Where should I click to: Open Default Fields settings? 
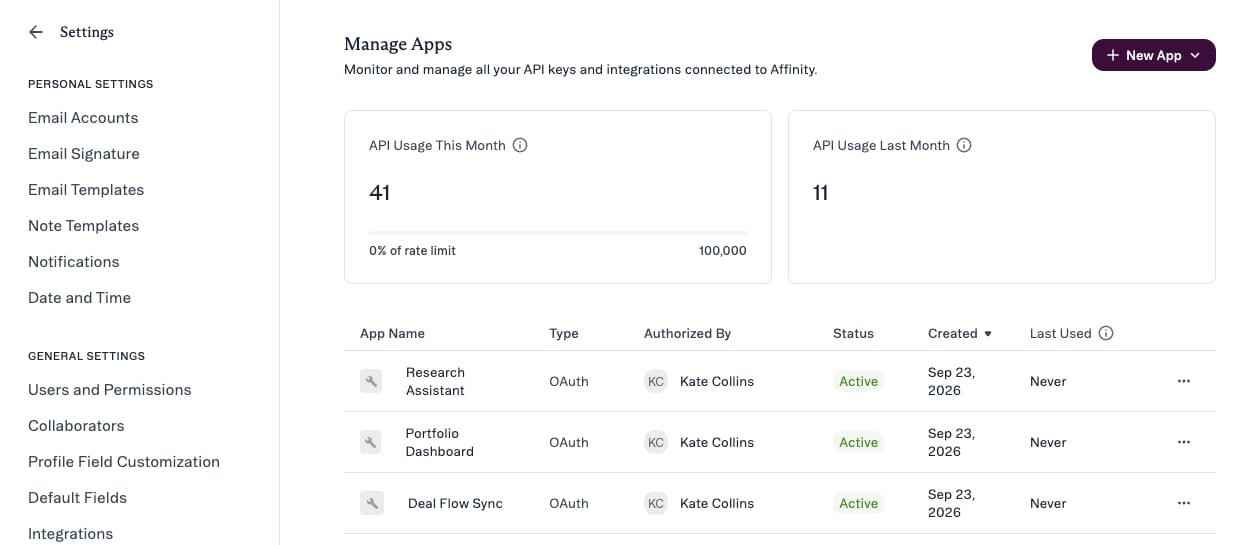tap(77, 498)
